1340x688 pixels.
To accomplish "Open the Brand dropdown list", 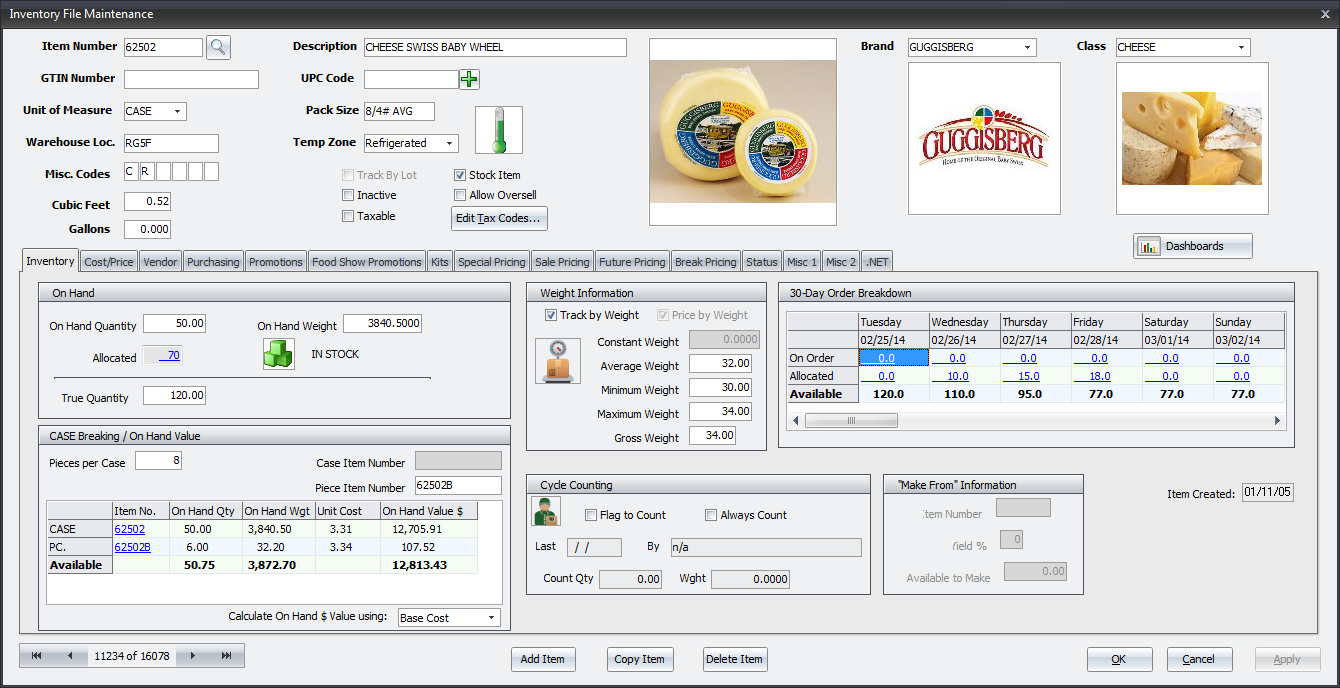I will pyautogui.click(x=1027, y=47).
